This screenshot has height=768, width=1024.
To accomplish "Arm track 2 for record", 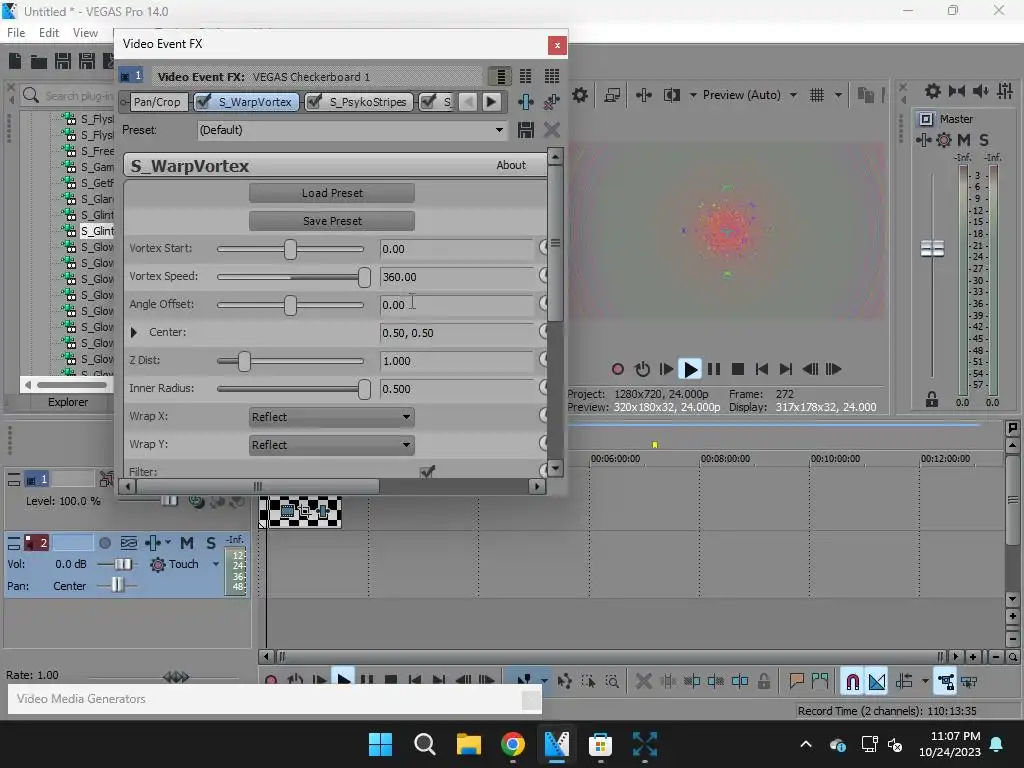I will (x=104, y=543).
